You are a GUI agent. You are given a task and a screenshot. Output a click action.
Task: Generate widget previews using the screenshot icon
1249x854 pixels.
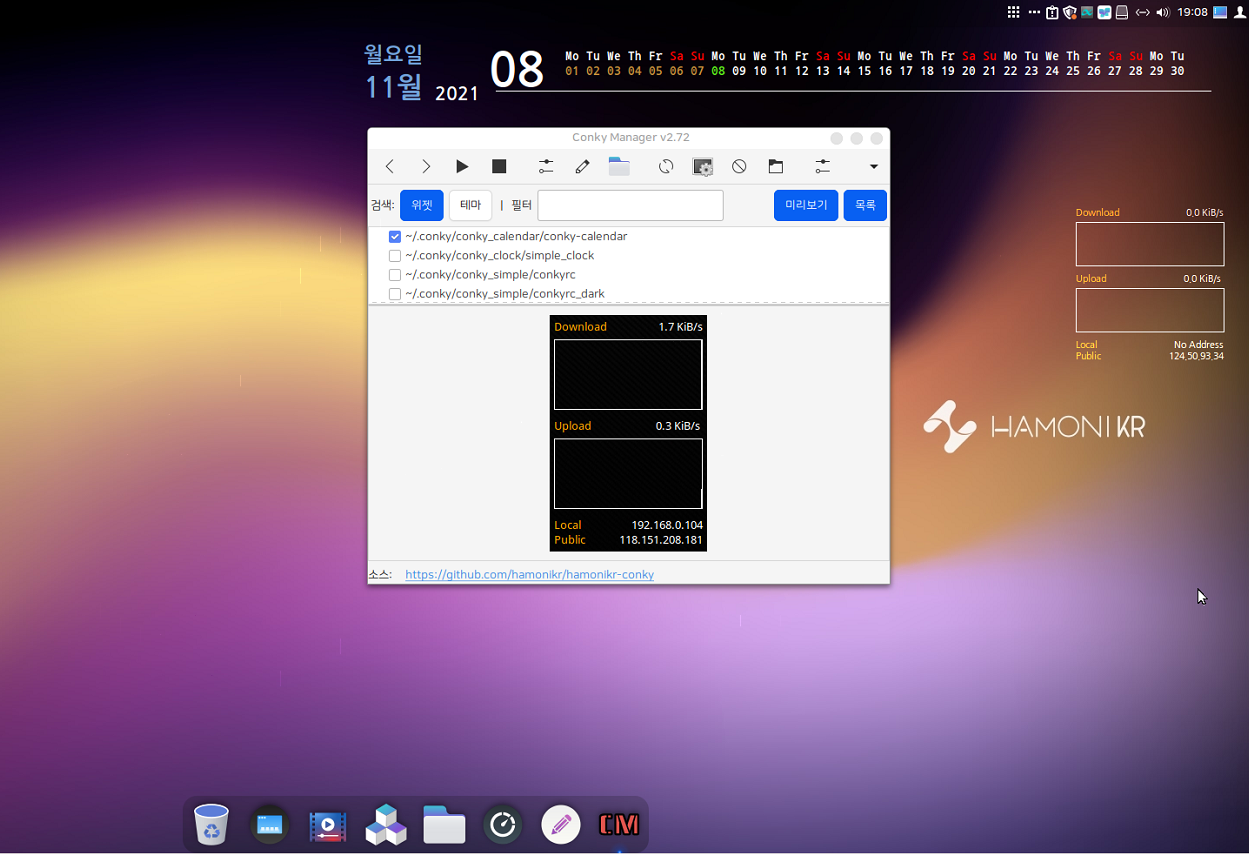(x=702, y=166)
